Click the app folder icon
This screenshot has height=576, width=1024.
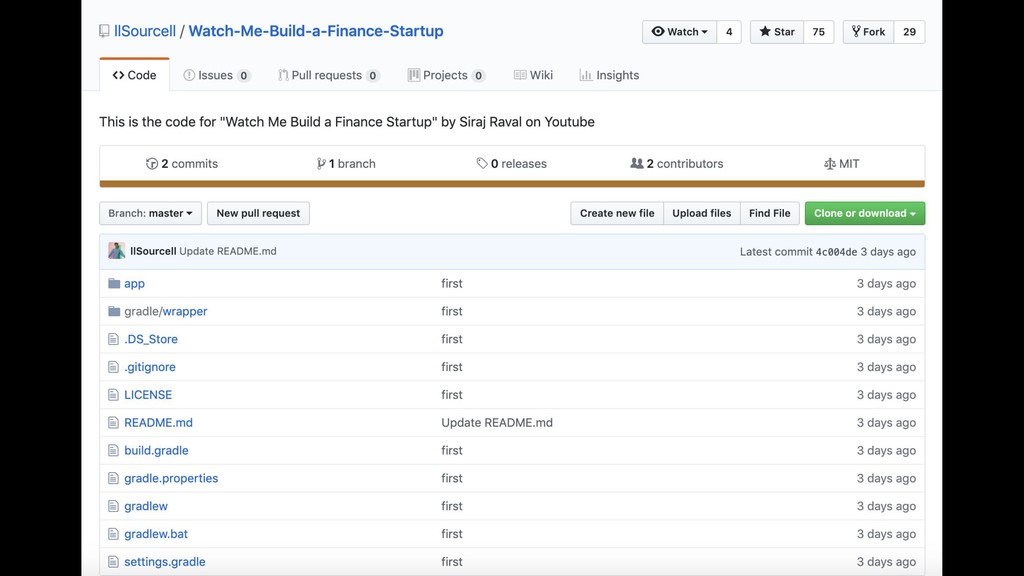pos(114,284)
